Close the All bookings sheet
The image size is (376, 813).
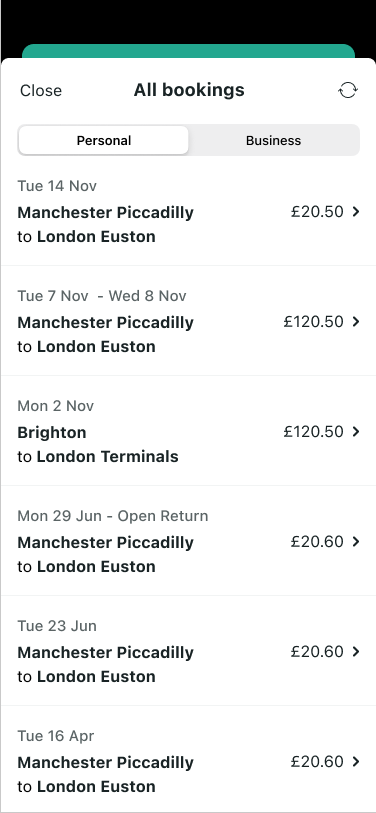click(x=40, y=90)
